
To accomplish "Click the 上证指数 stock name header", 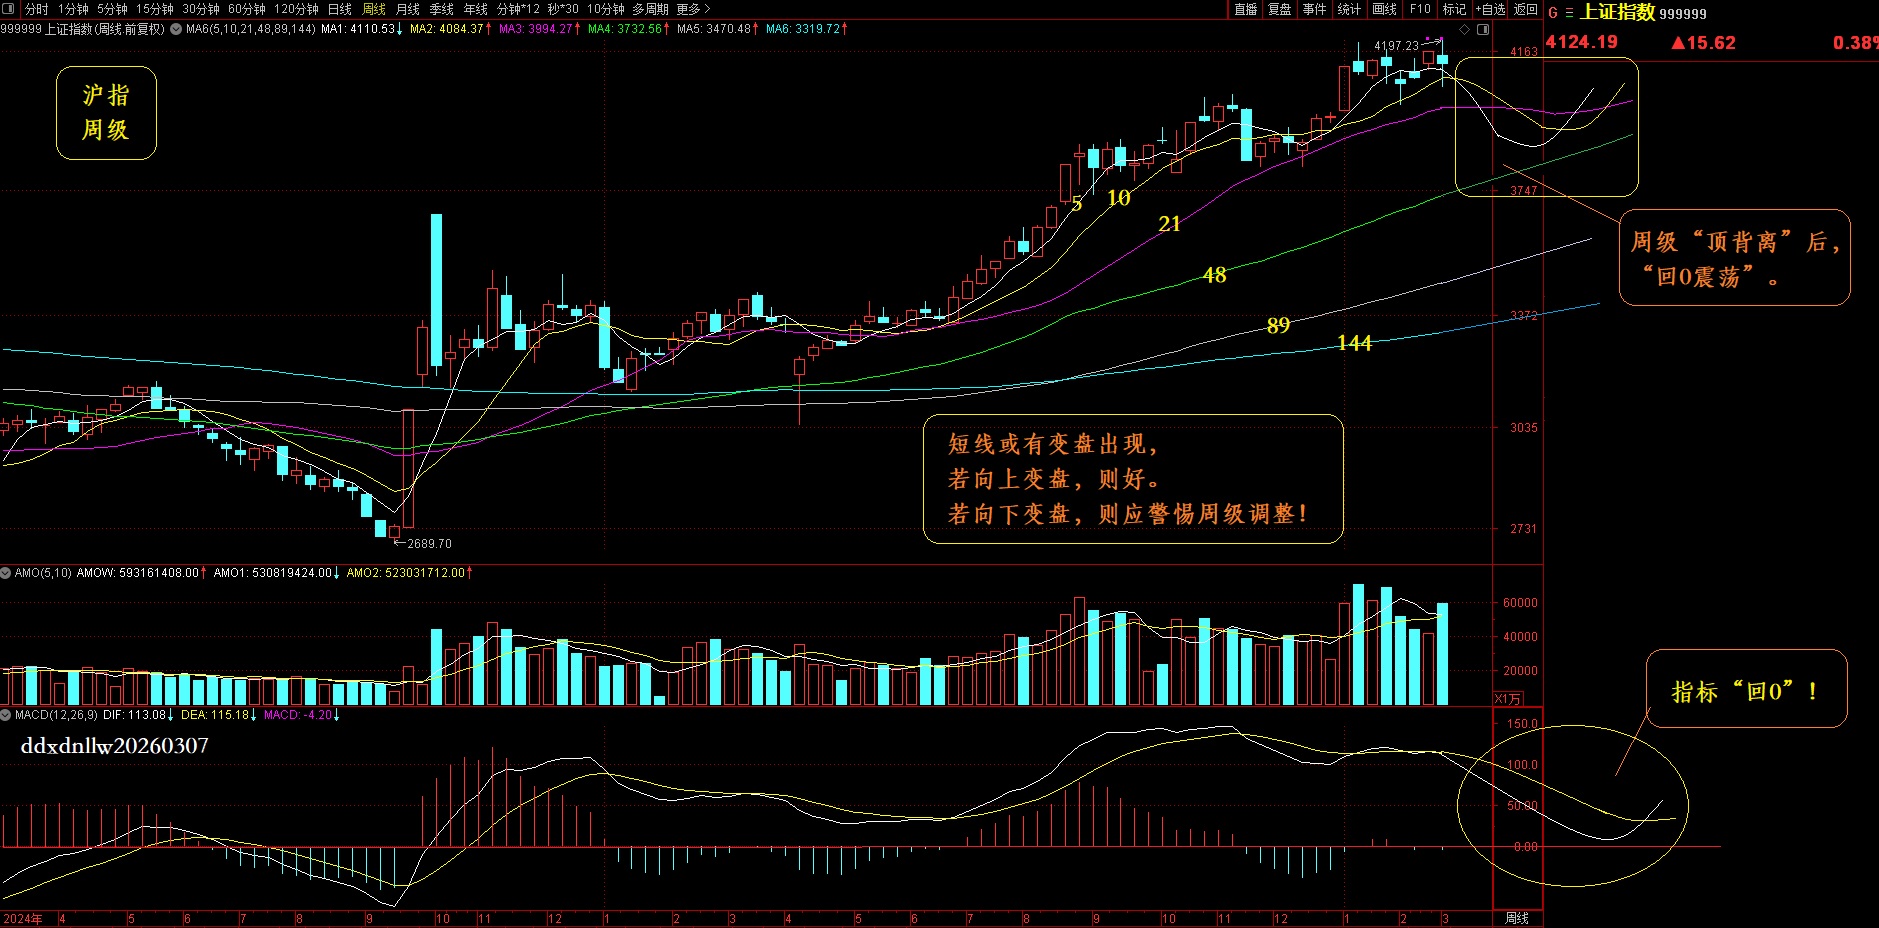I will pos(1617,12).
